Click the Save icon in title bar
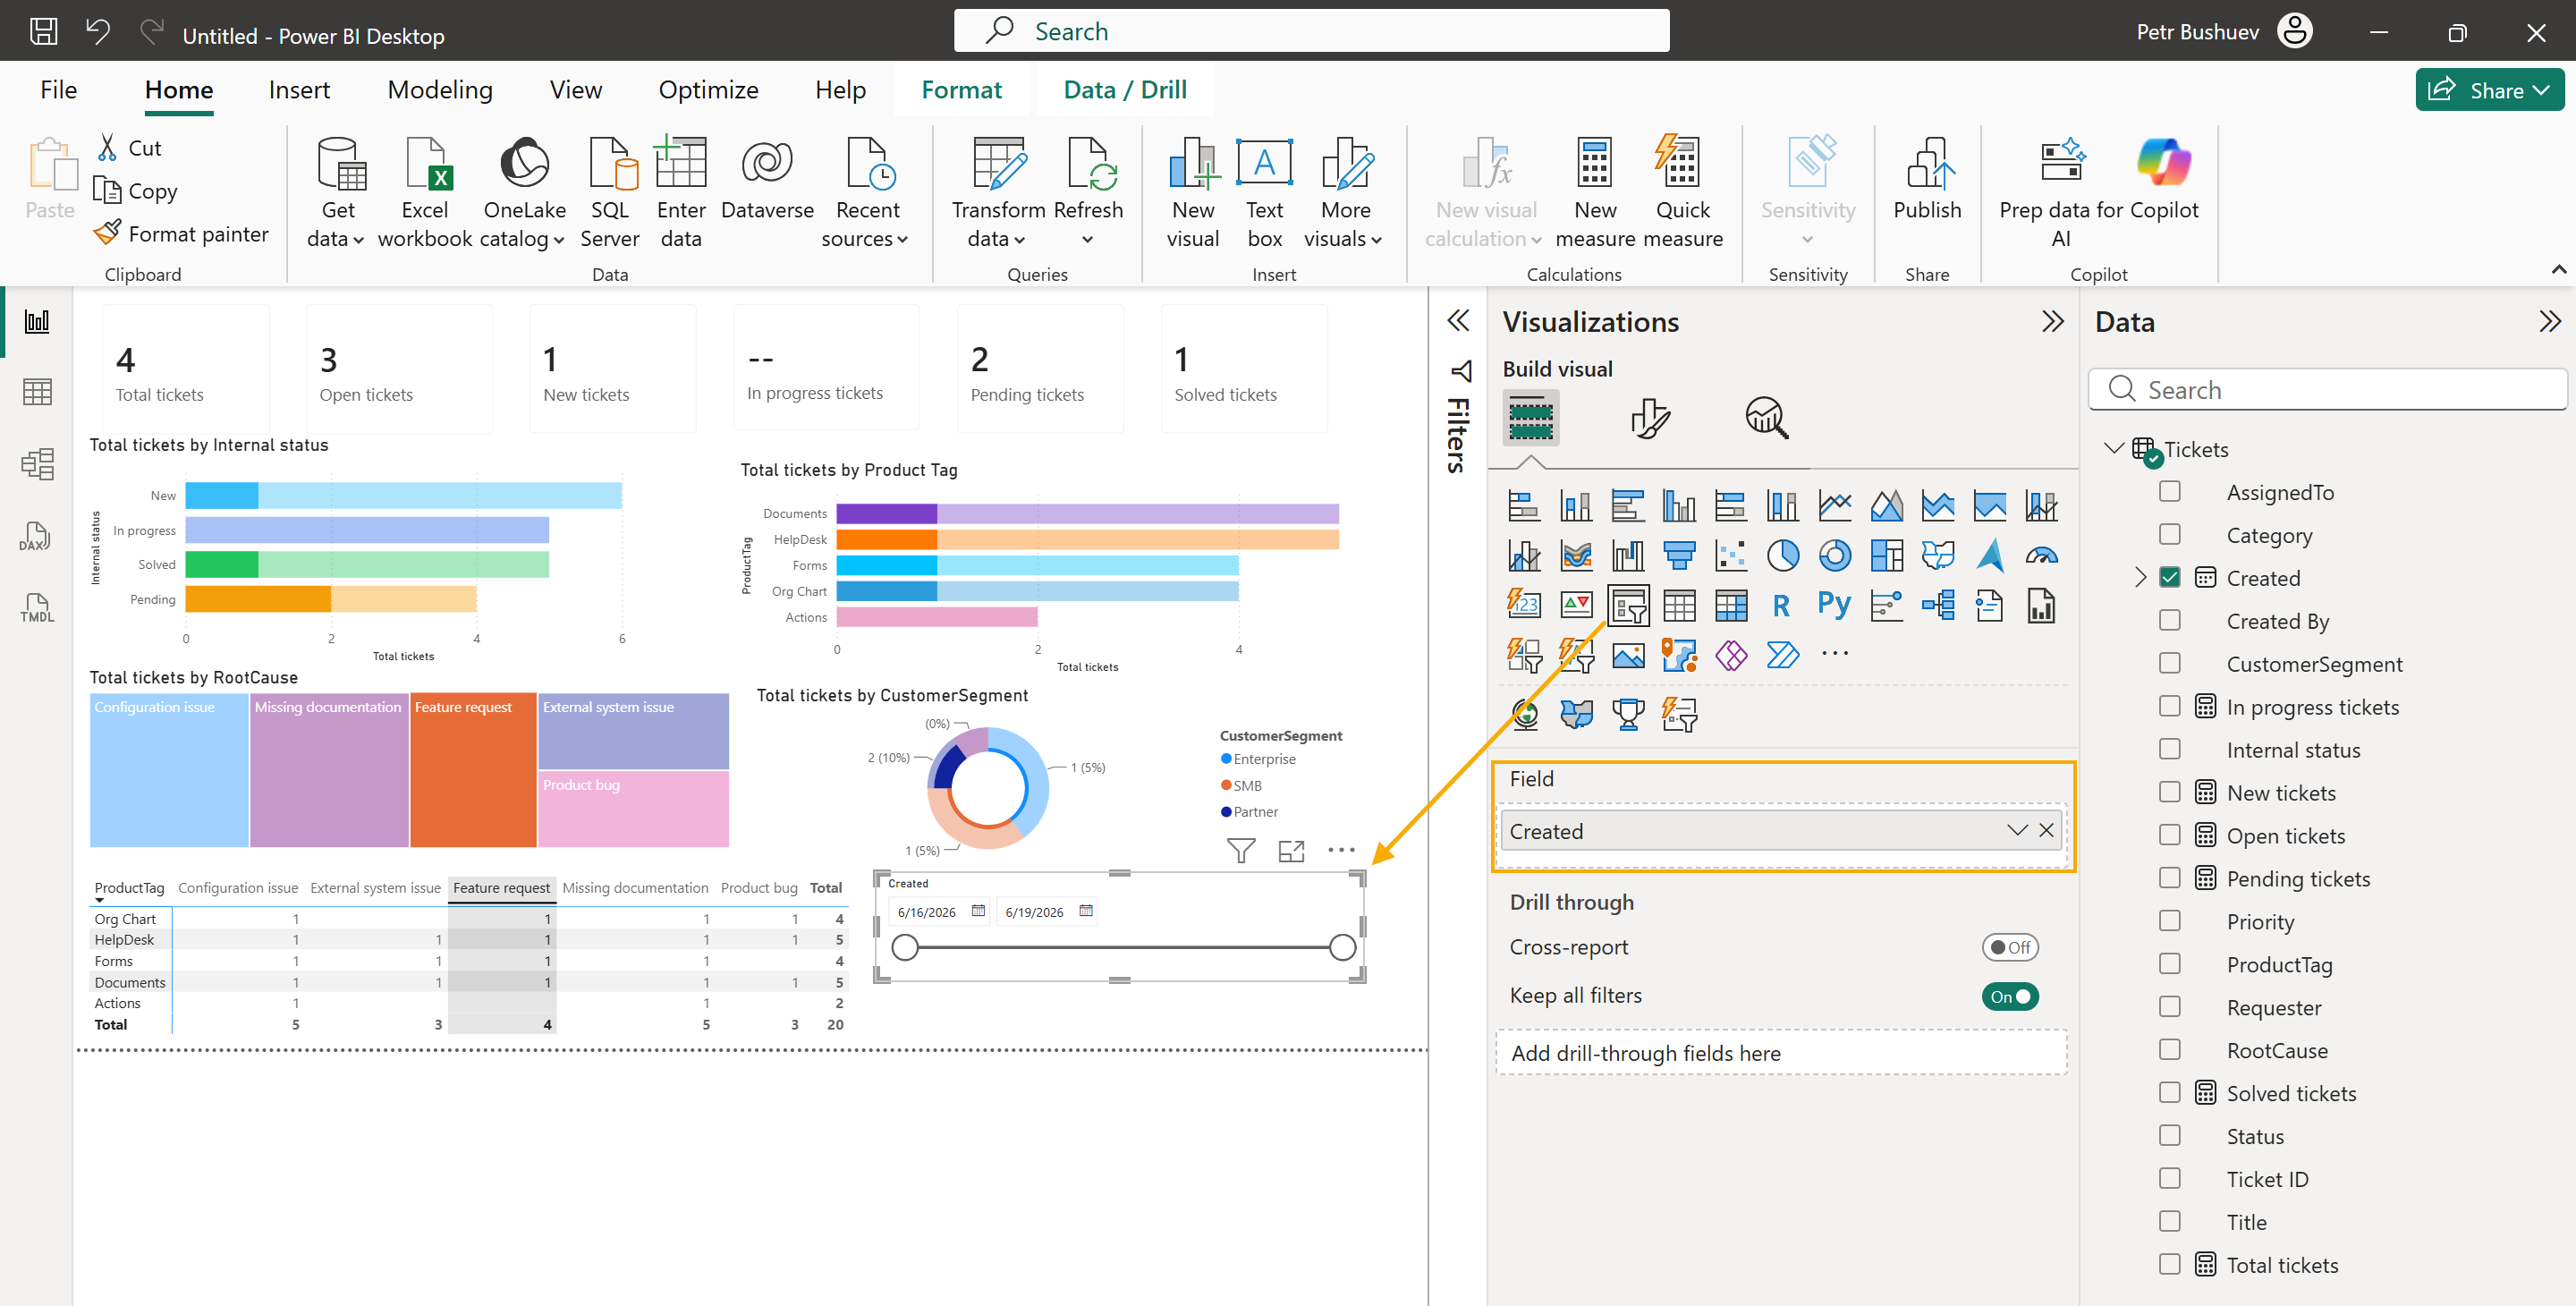 tap(43, 31)
